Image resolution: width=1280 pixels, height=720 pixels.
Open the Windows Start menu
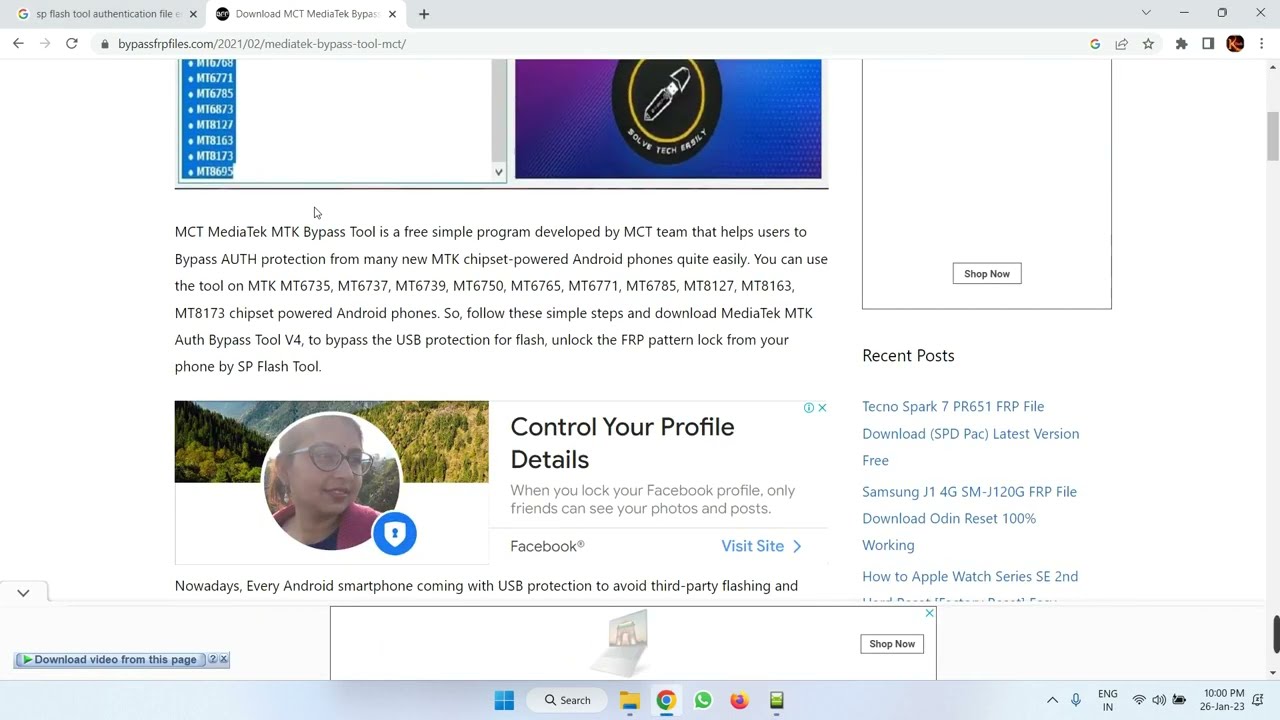504,700
